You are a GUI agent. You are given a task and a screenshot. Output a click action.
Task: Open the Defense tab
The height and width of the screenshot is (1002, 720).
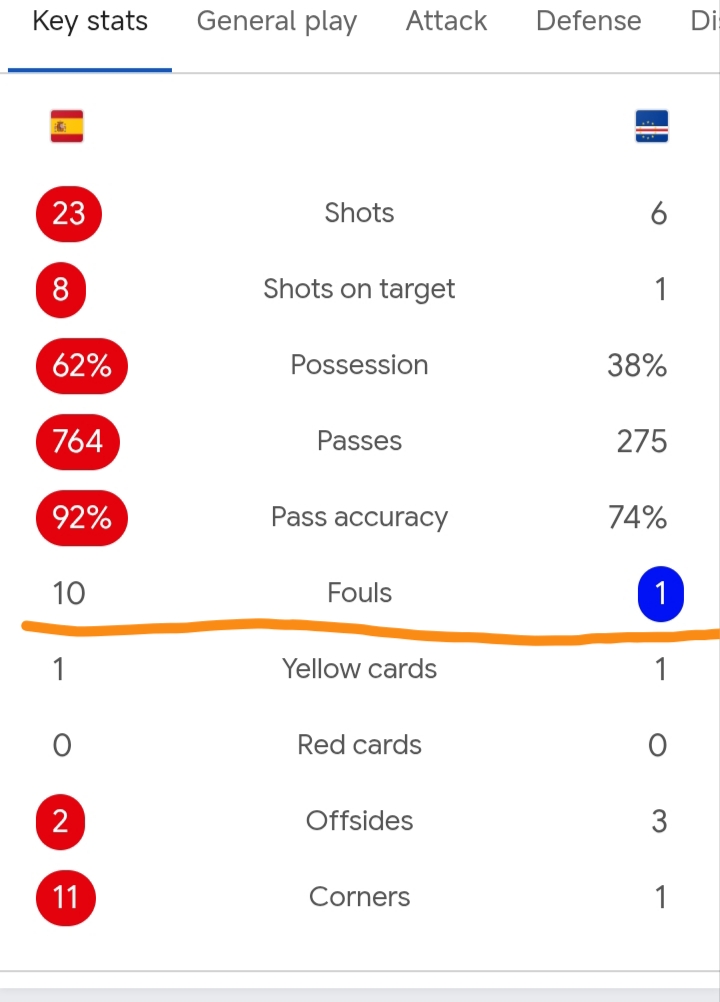point(588,21)
